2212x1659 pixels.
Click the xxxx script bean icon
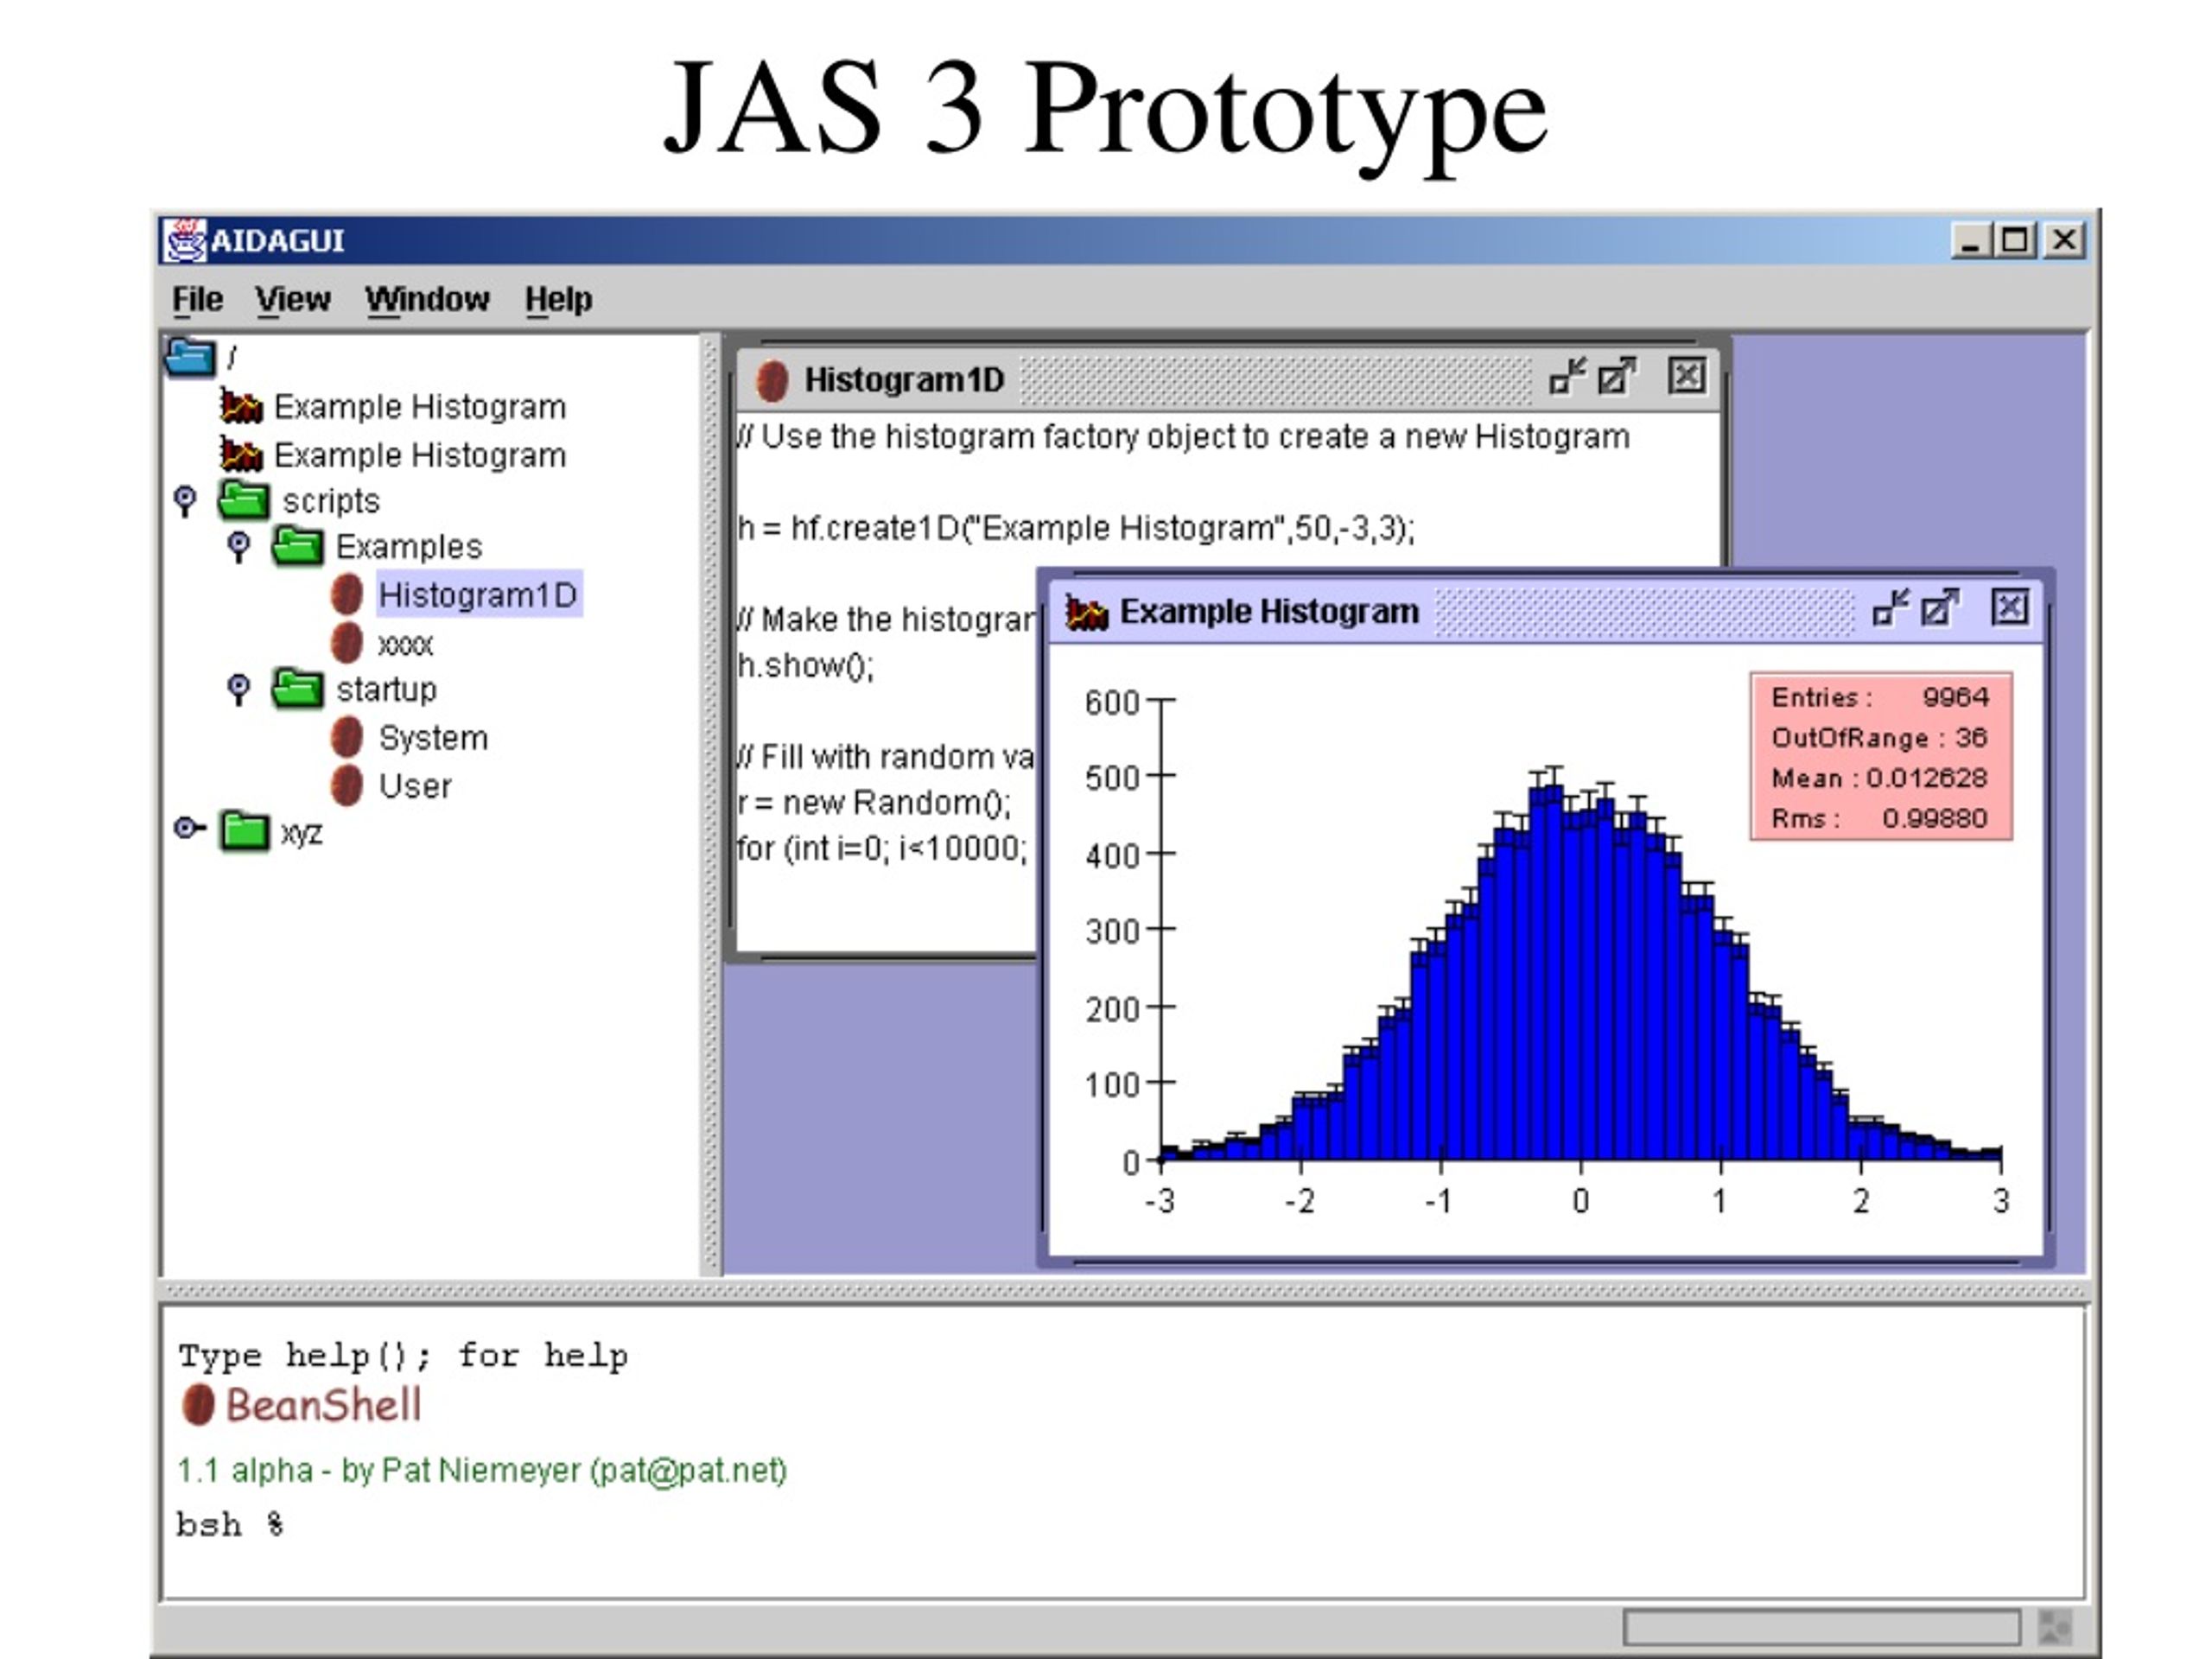[x=347, y=642]
